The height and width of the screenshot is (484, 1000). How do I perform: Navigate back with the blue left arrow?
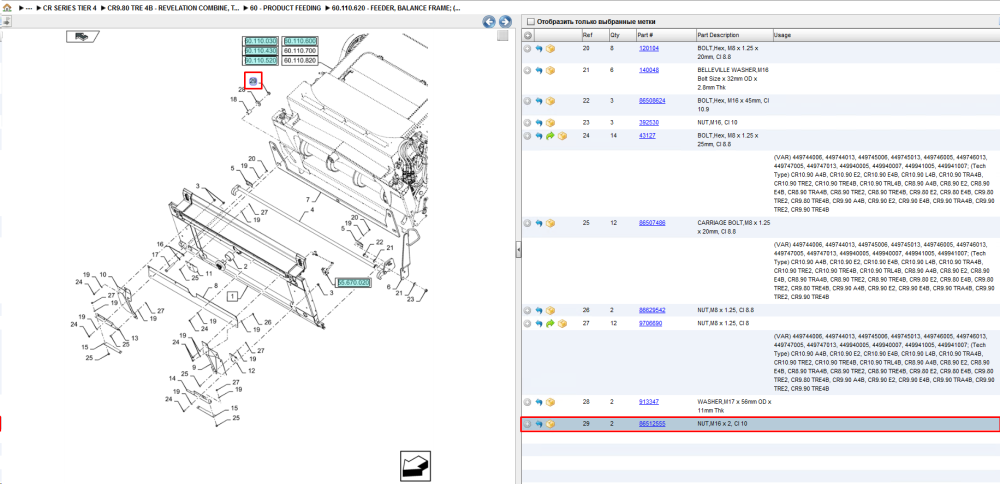(489, 22)
